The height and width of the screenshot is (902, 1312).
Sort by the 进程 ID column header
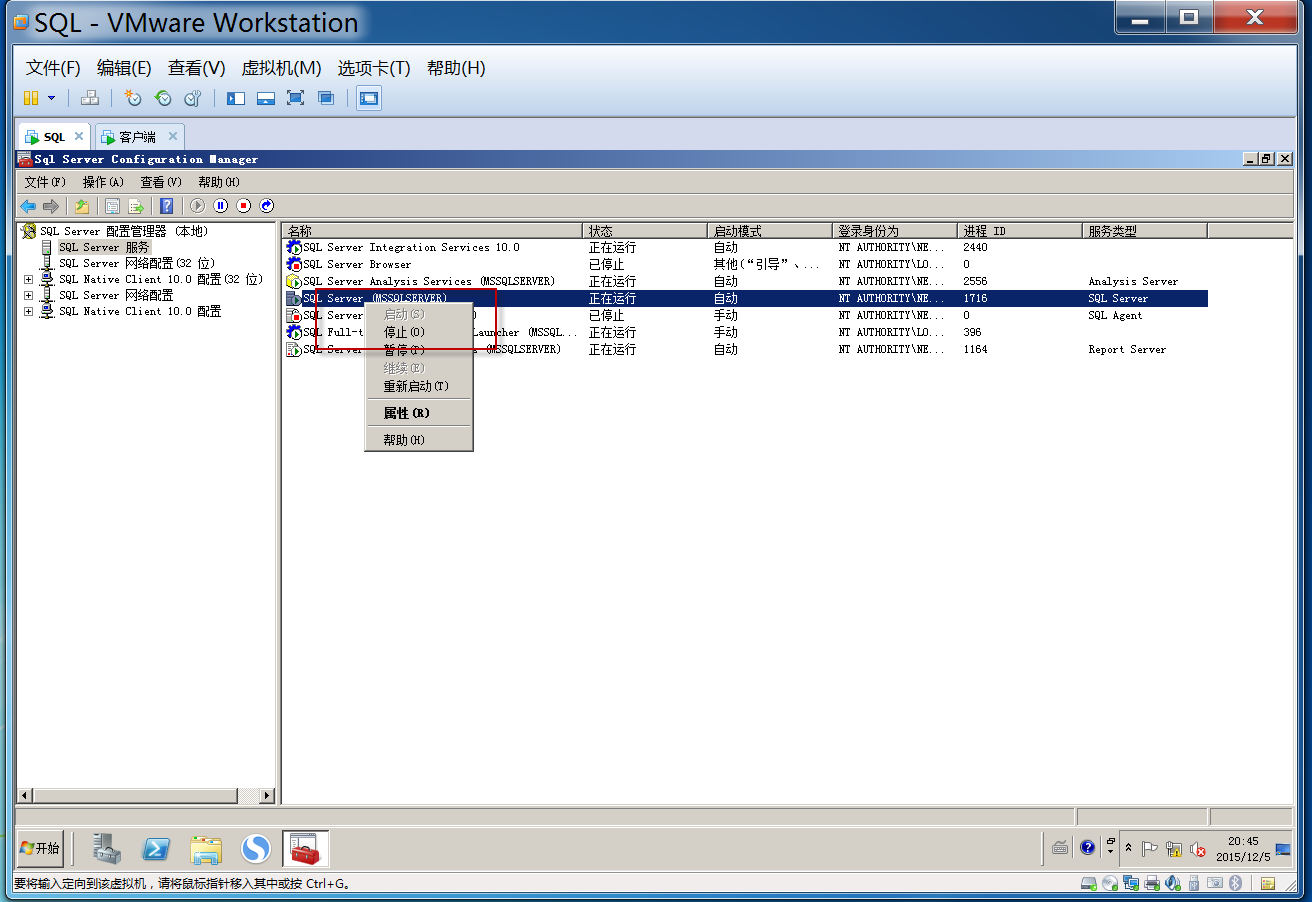tap(1020, 231)
